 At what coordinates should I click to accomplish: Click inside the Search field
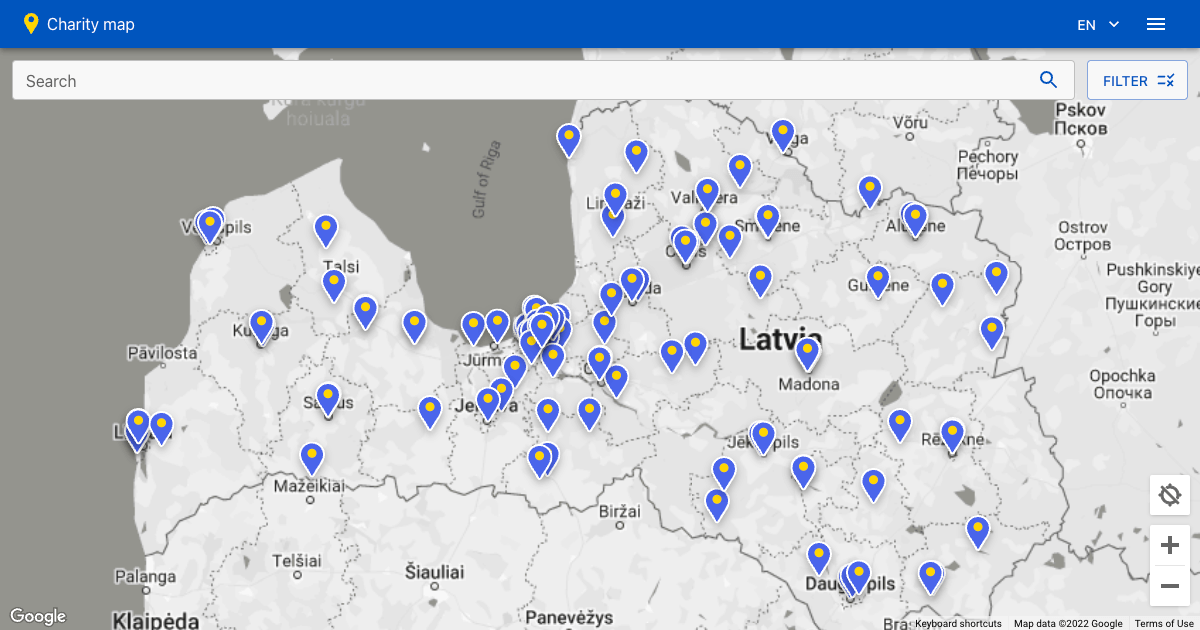(400, 79)
